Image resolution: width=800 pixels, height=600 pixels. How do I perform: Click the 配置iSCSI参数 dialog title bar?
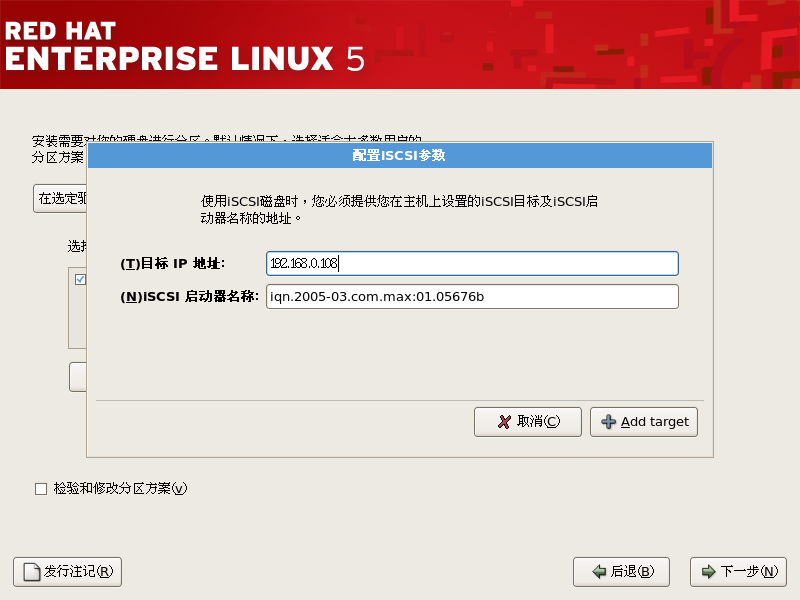coord(399,155)
